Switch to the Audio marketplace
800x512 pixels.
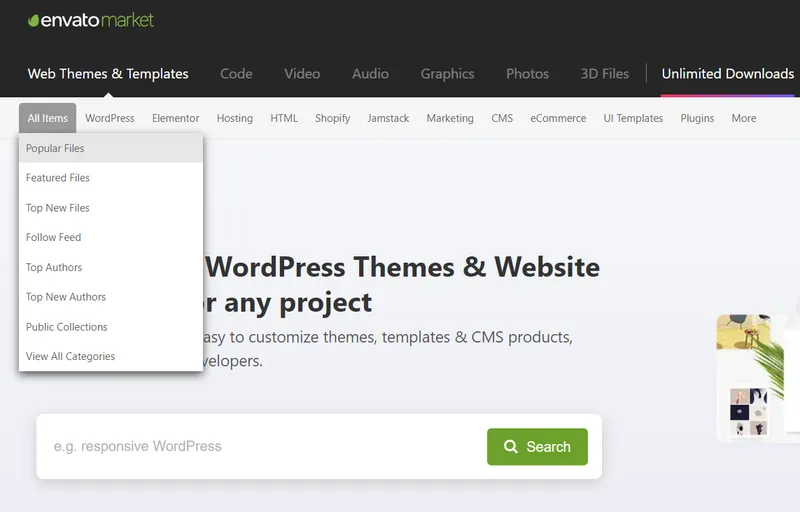[x=370, y=74]
